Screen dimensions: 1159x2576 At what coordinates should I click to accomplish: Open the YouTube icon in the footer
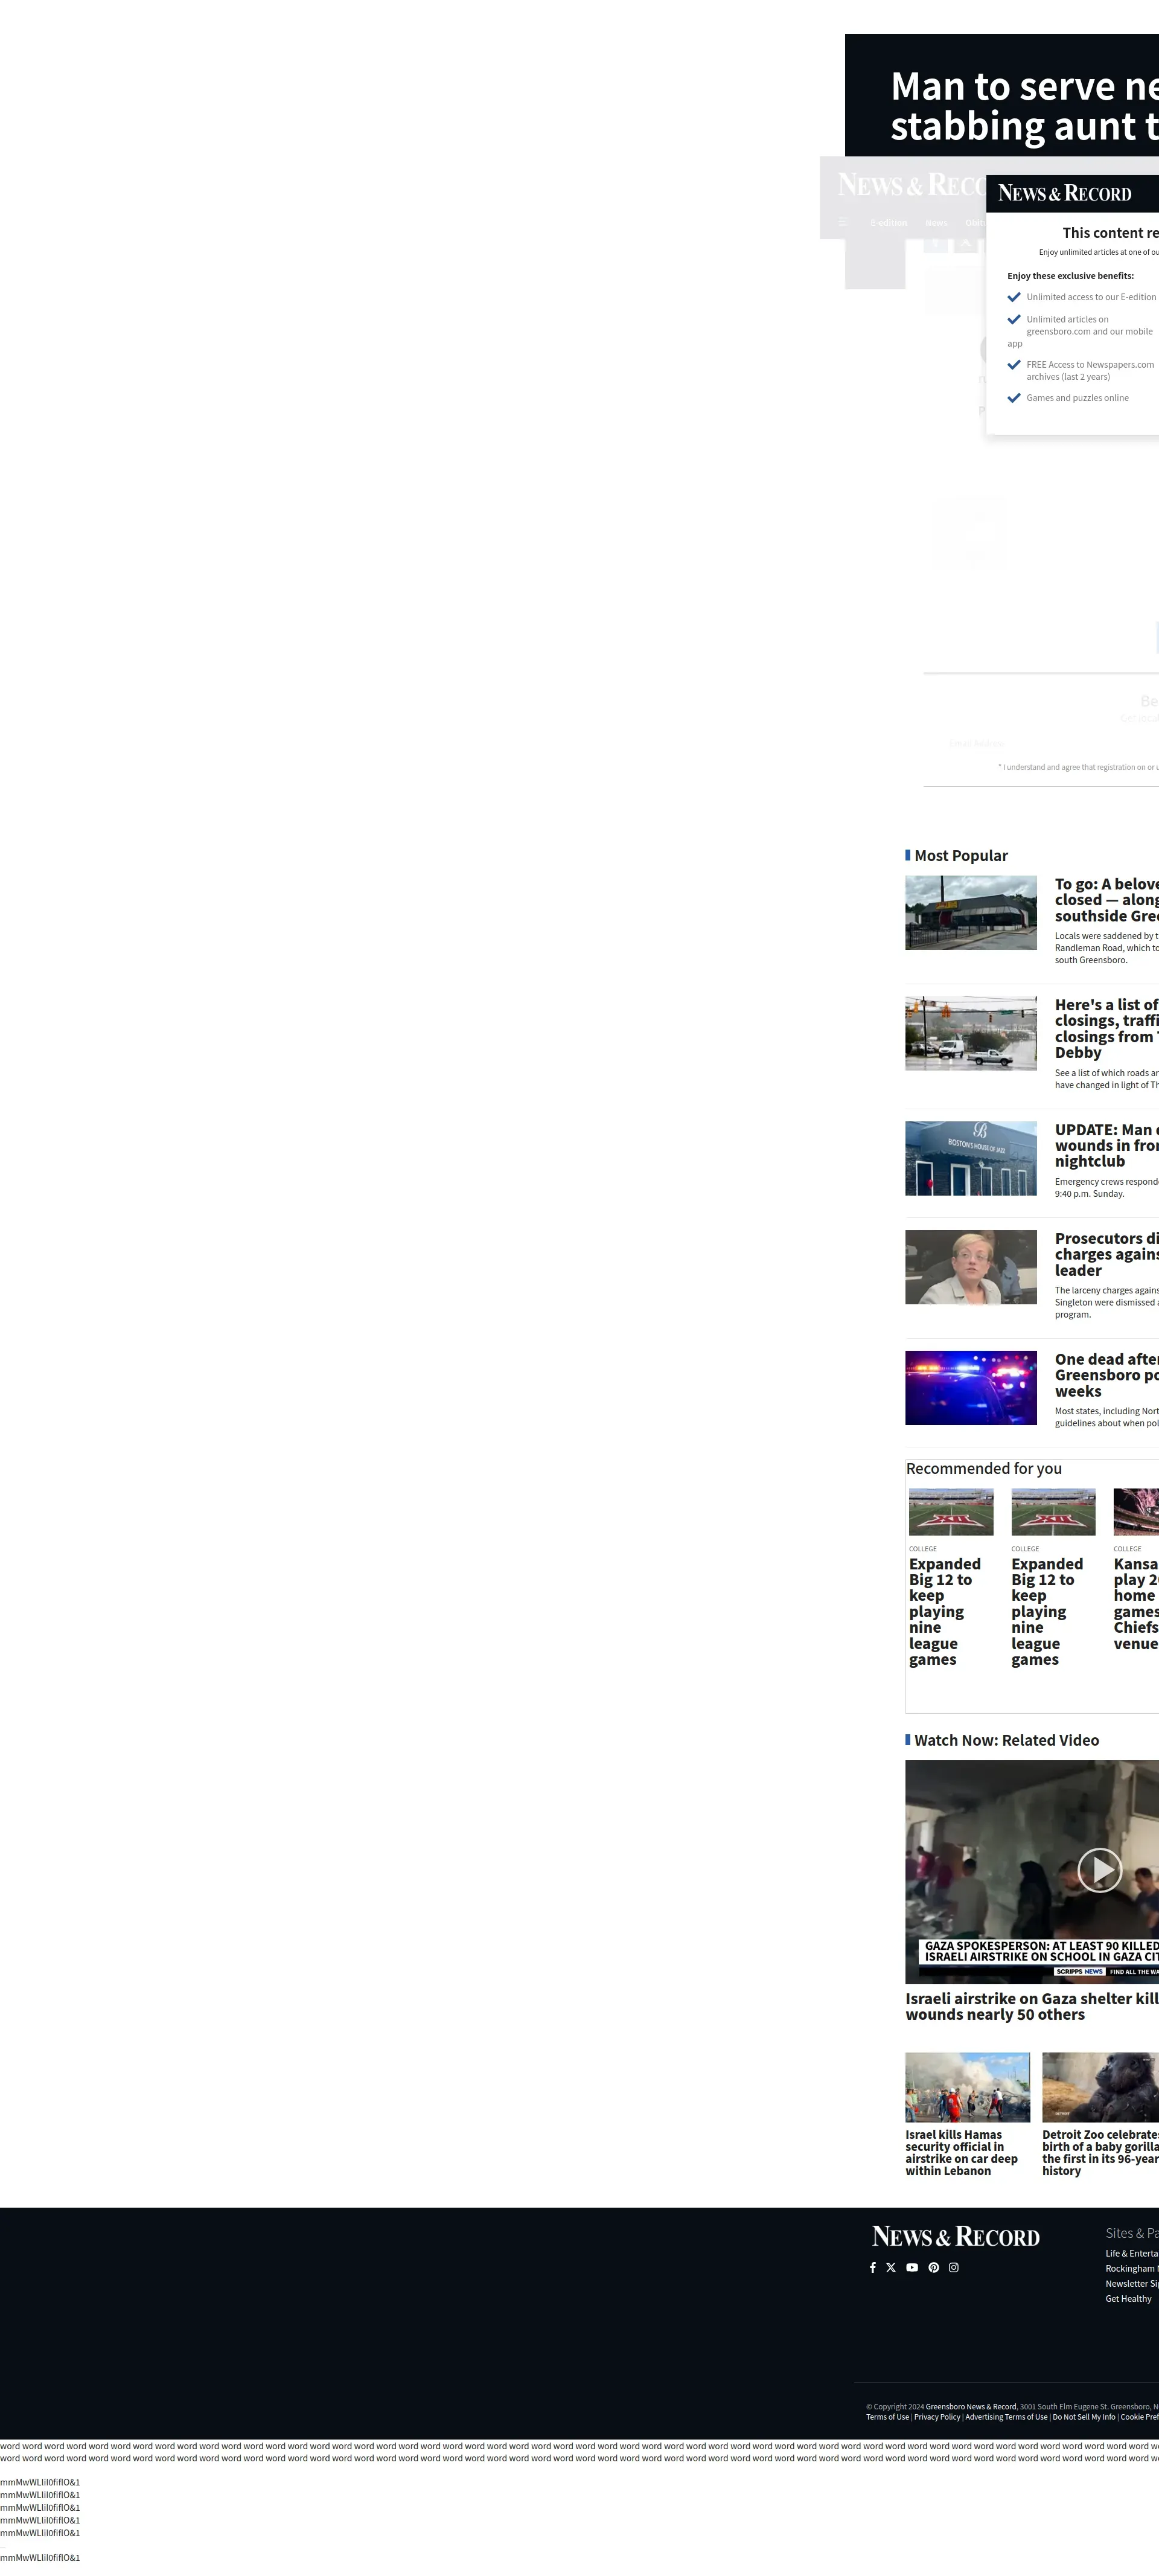912,2267
